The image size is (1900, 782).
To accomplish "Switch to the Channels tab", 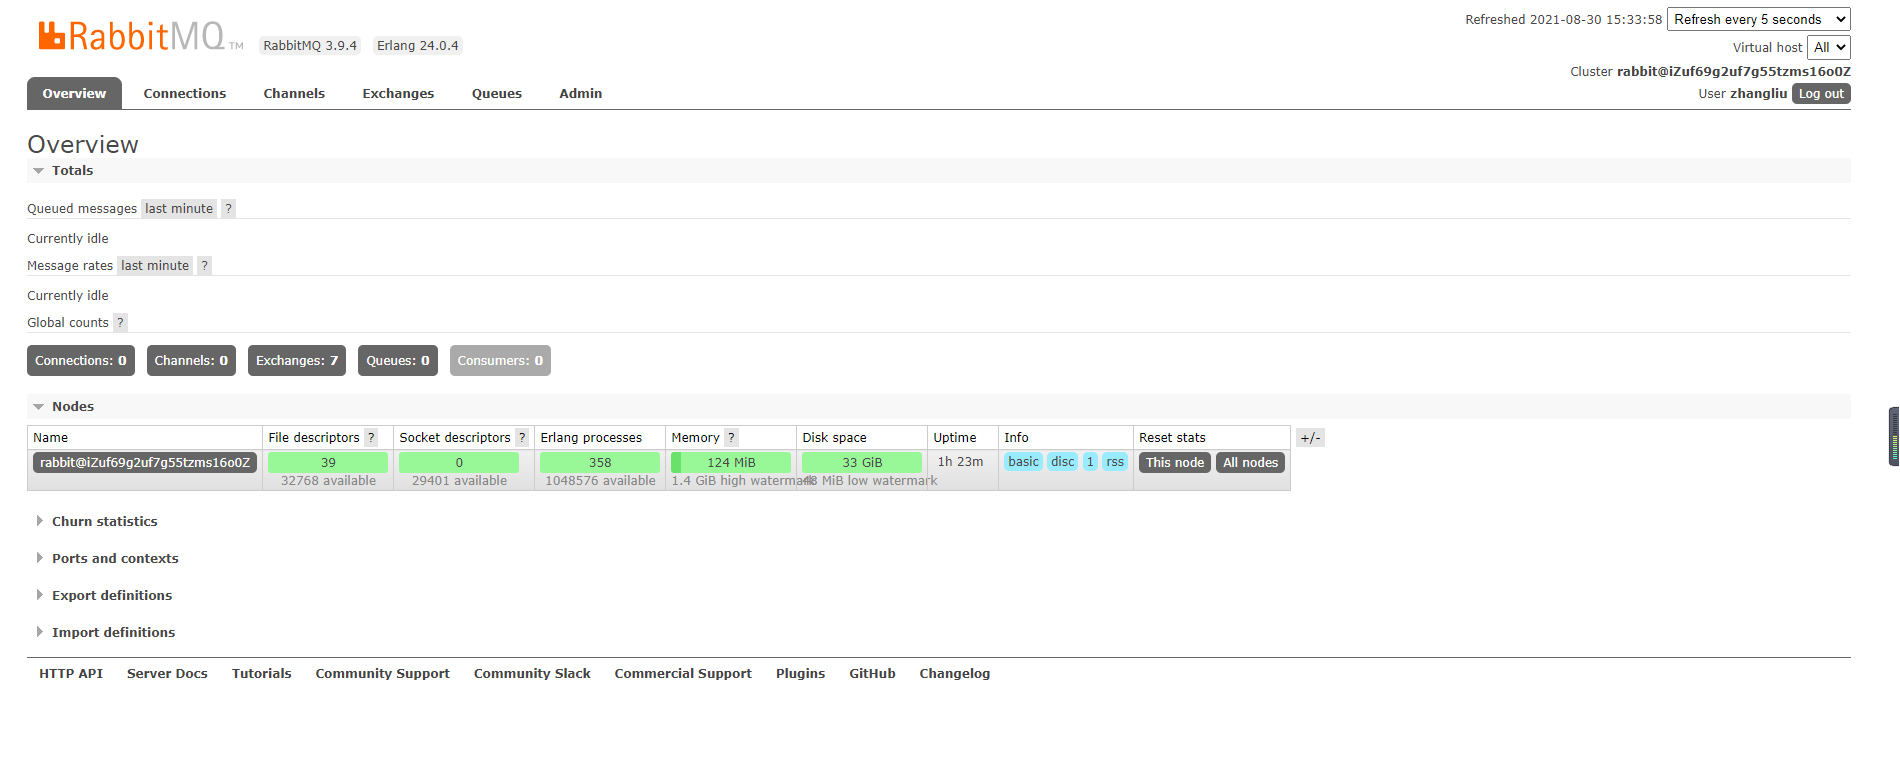I will coord(294,93).
